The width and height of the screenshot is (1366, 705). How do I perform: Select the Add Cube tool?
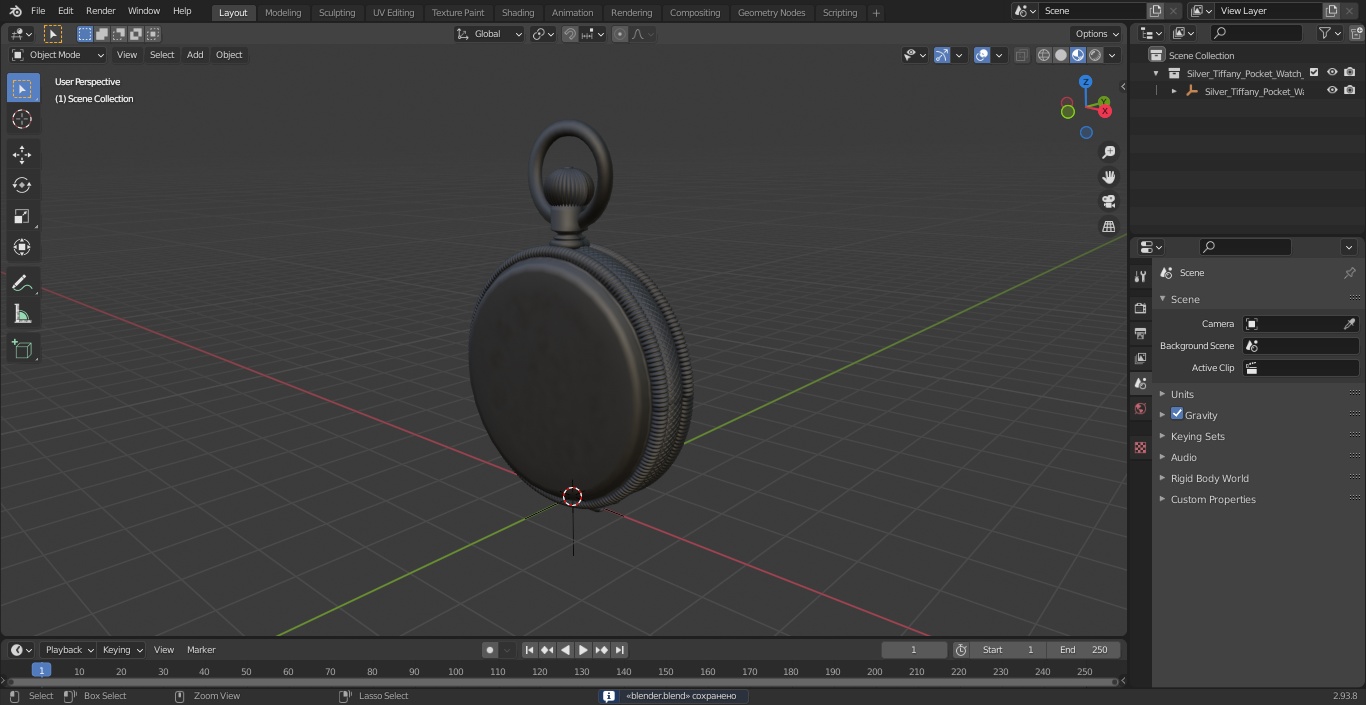(22, 349)
